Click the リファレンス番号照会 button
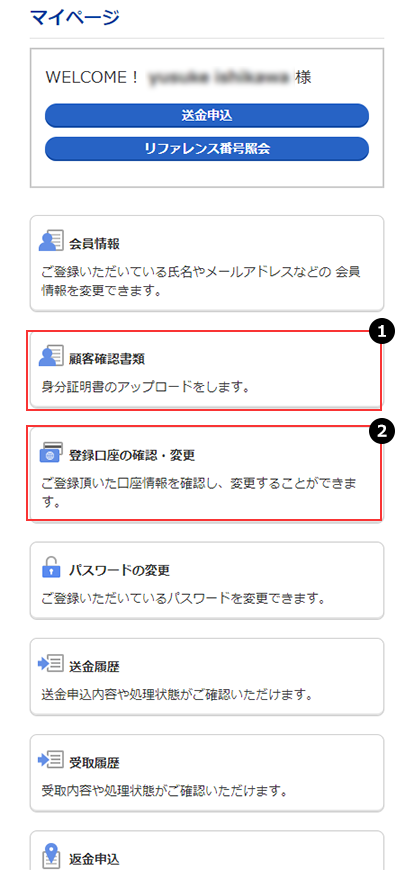Viewport: 414px width, 870px height. (207, 149)
